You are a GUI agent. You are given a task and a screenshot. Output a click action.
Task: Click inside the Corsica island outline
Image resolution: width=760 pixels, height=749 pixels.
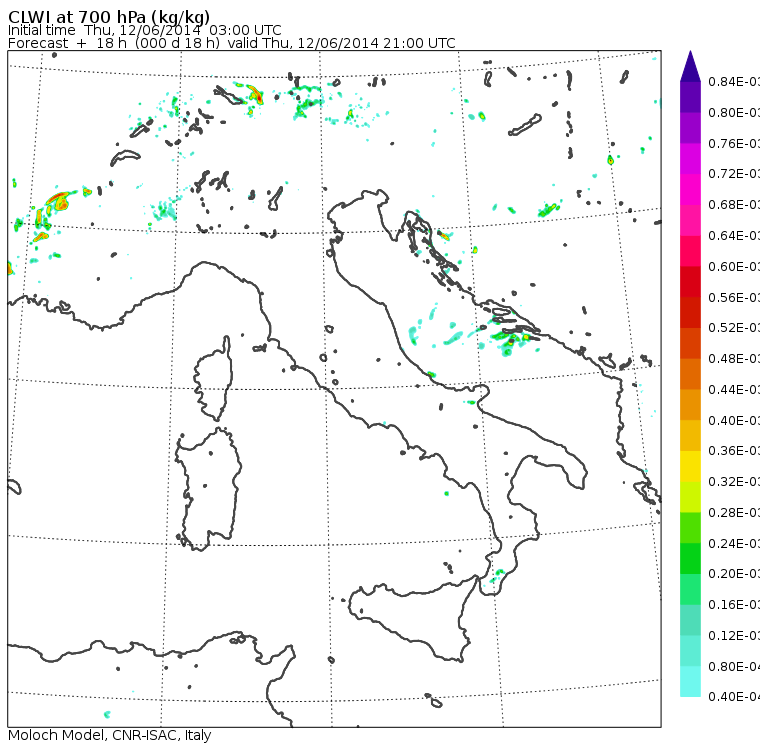(x=214, y=378)
